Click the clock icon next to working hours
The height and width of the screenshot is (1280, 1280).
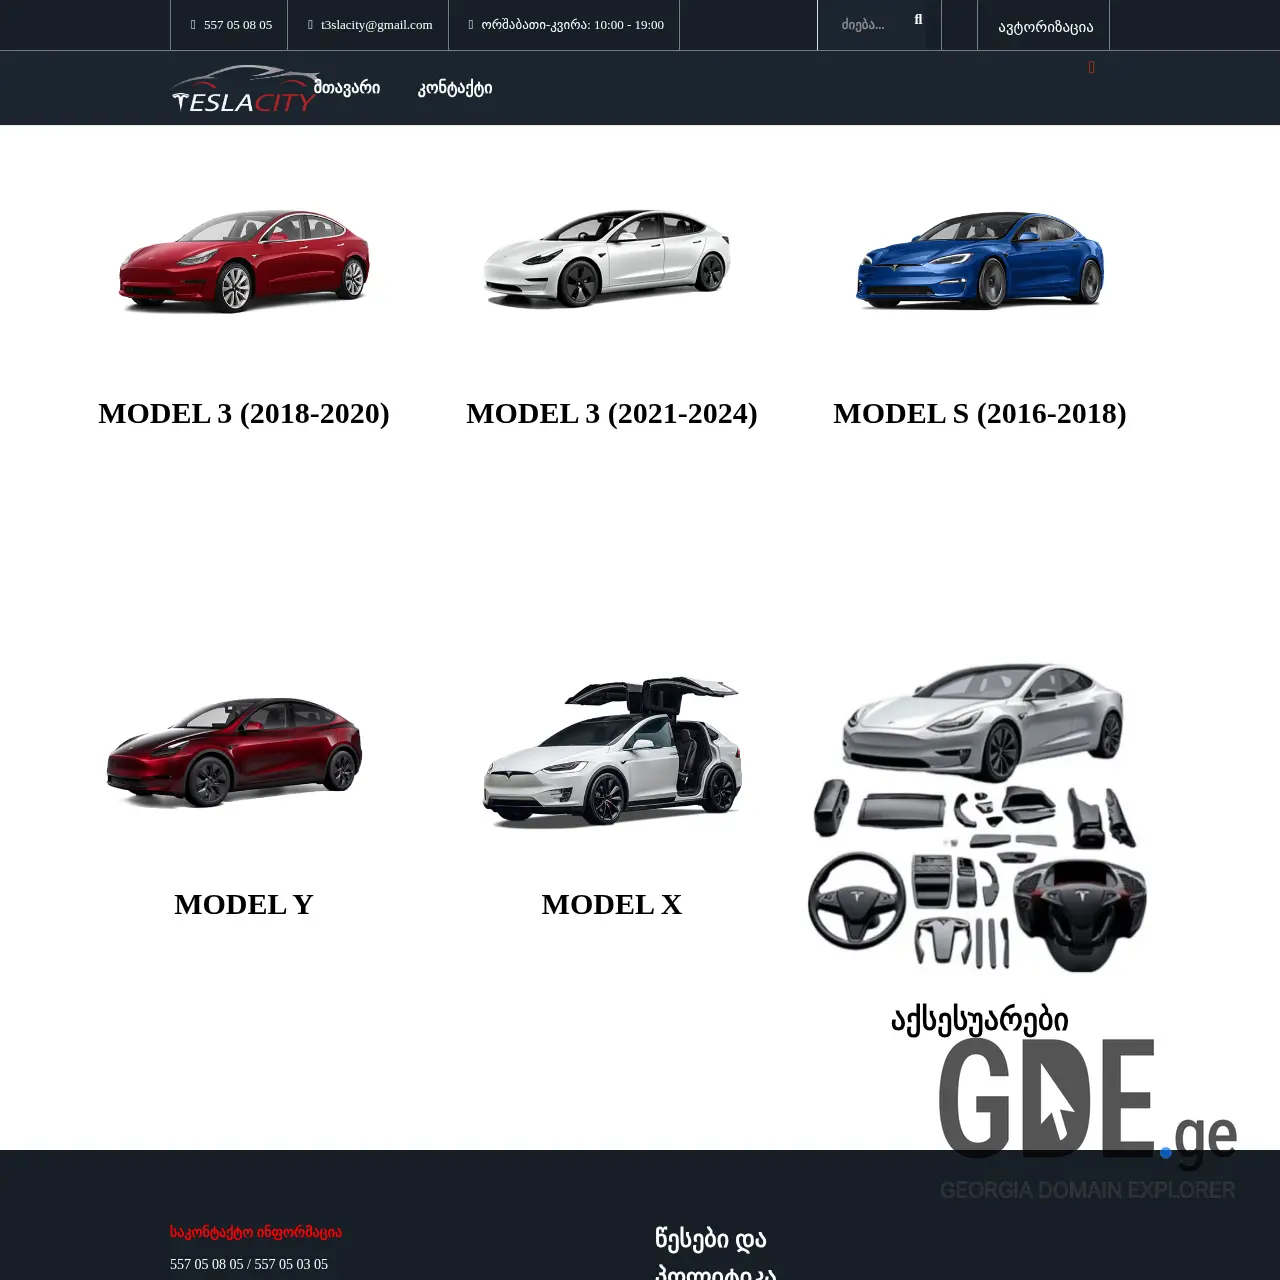(x=470, y=25)
